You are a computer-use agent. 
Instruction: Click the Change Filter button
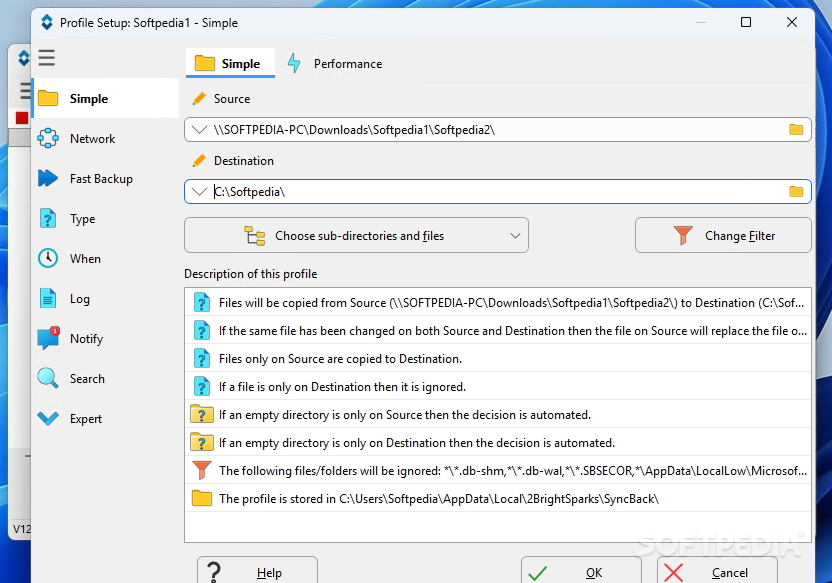[x=723, y=236]
